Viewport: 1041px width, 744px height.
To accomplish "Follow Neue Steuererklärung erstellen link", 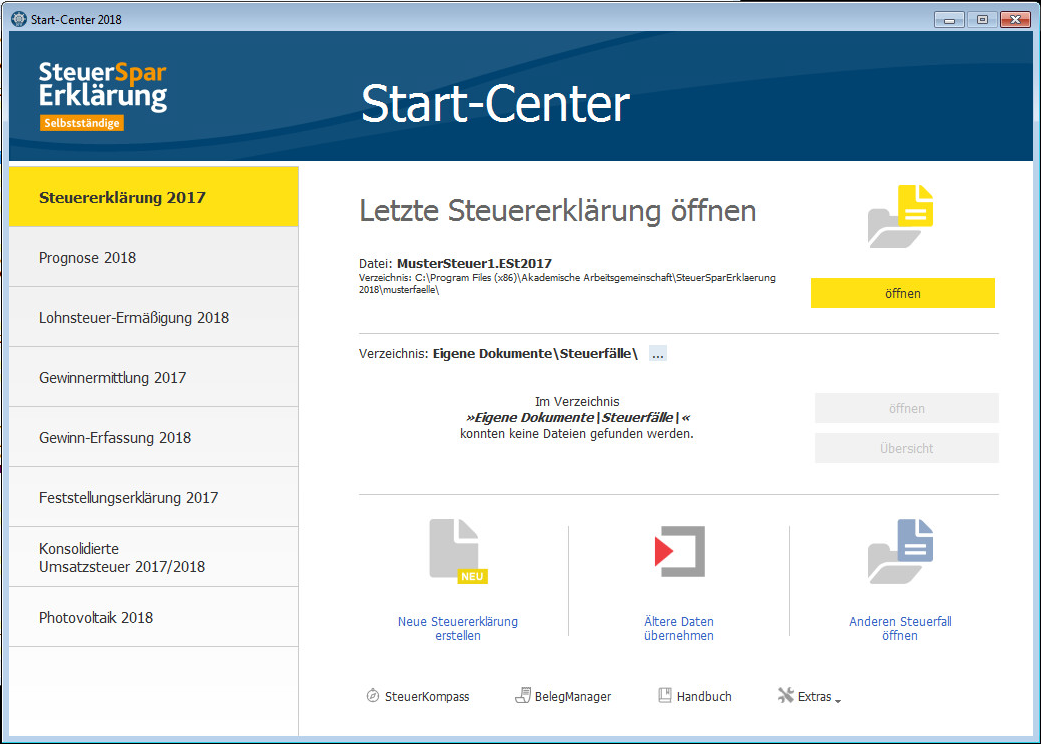I will click(x=457, y=629).
